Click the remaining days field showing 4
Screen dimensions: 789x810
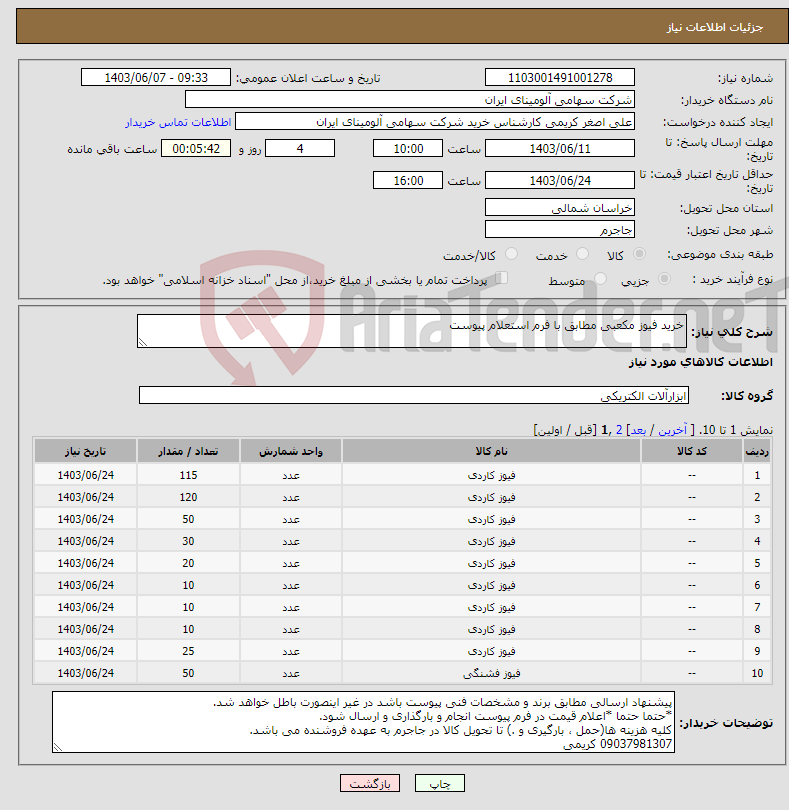300,149
